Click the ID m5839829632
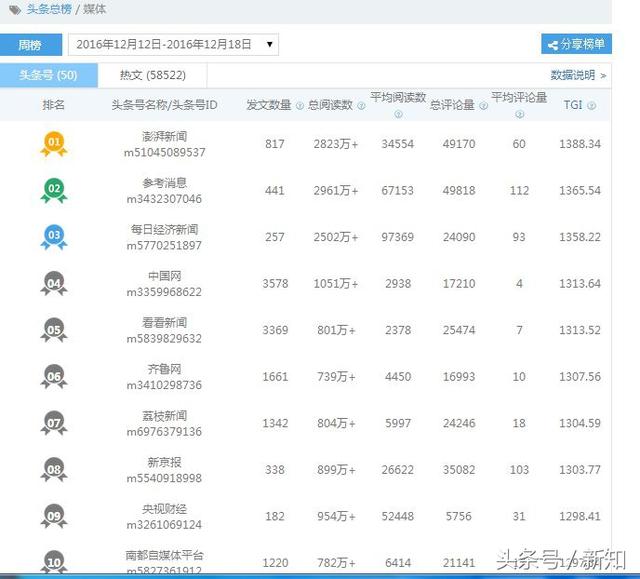 (164, 338)
